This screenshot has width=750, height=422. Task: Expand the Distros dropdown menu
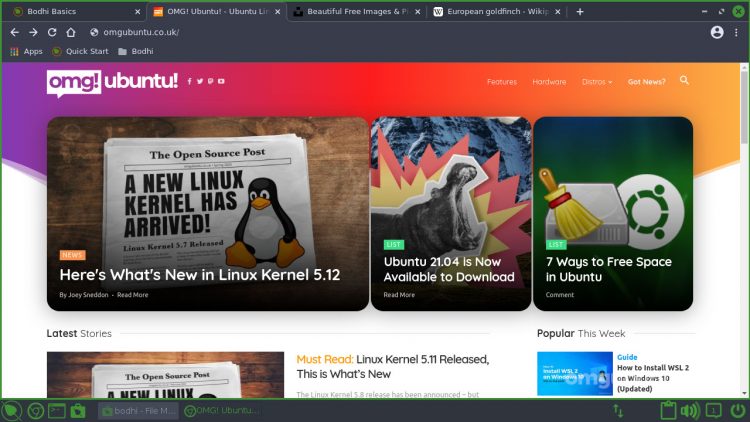coord(597,82)
